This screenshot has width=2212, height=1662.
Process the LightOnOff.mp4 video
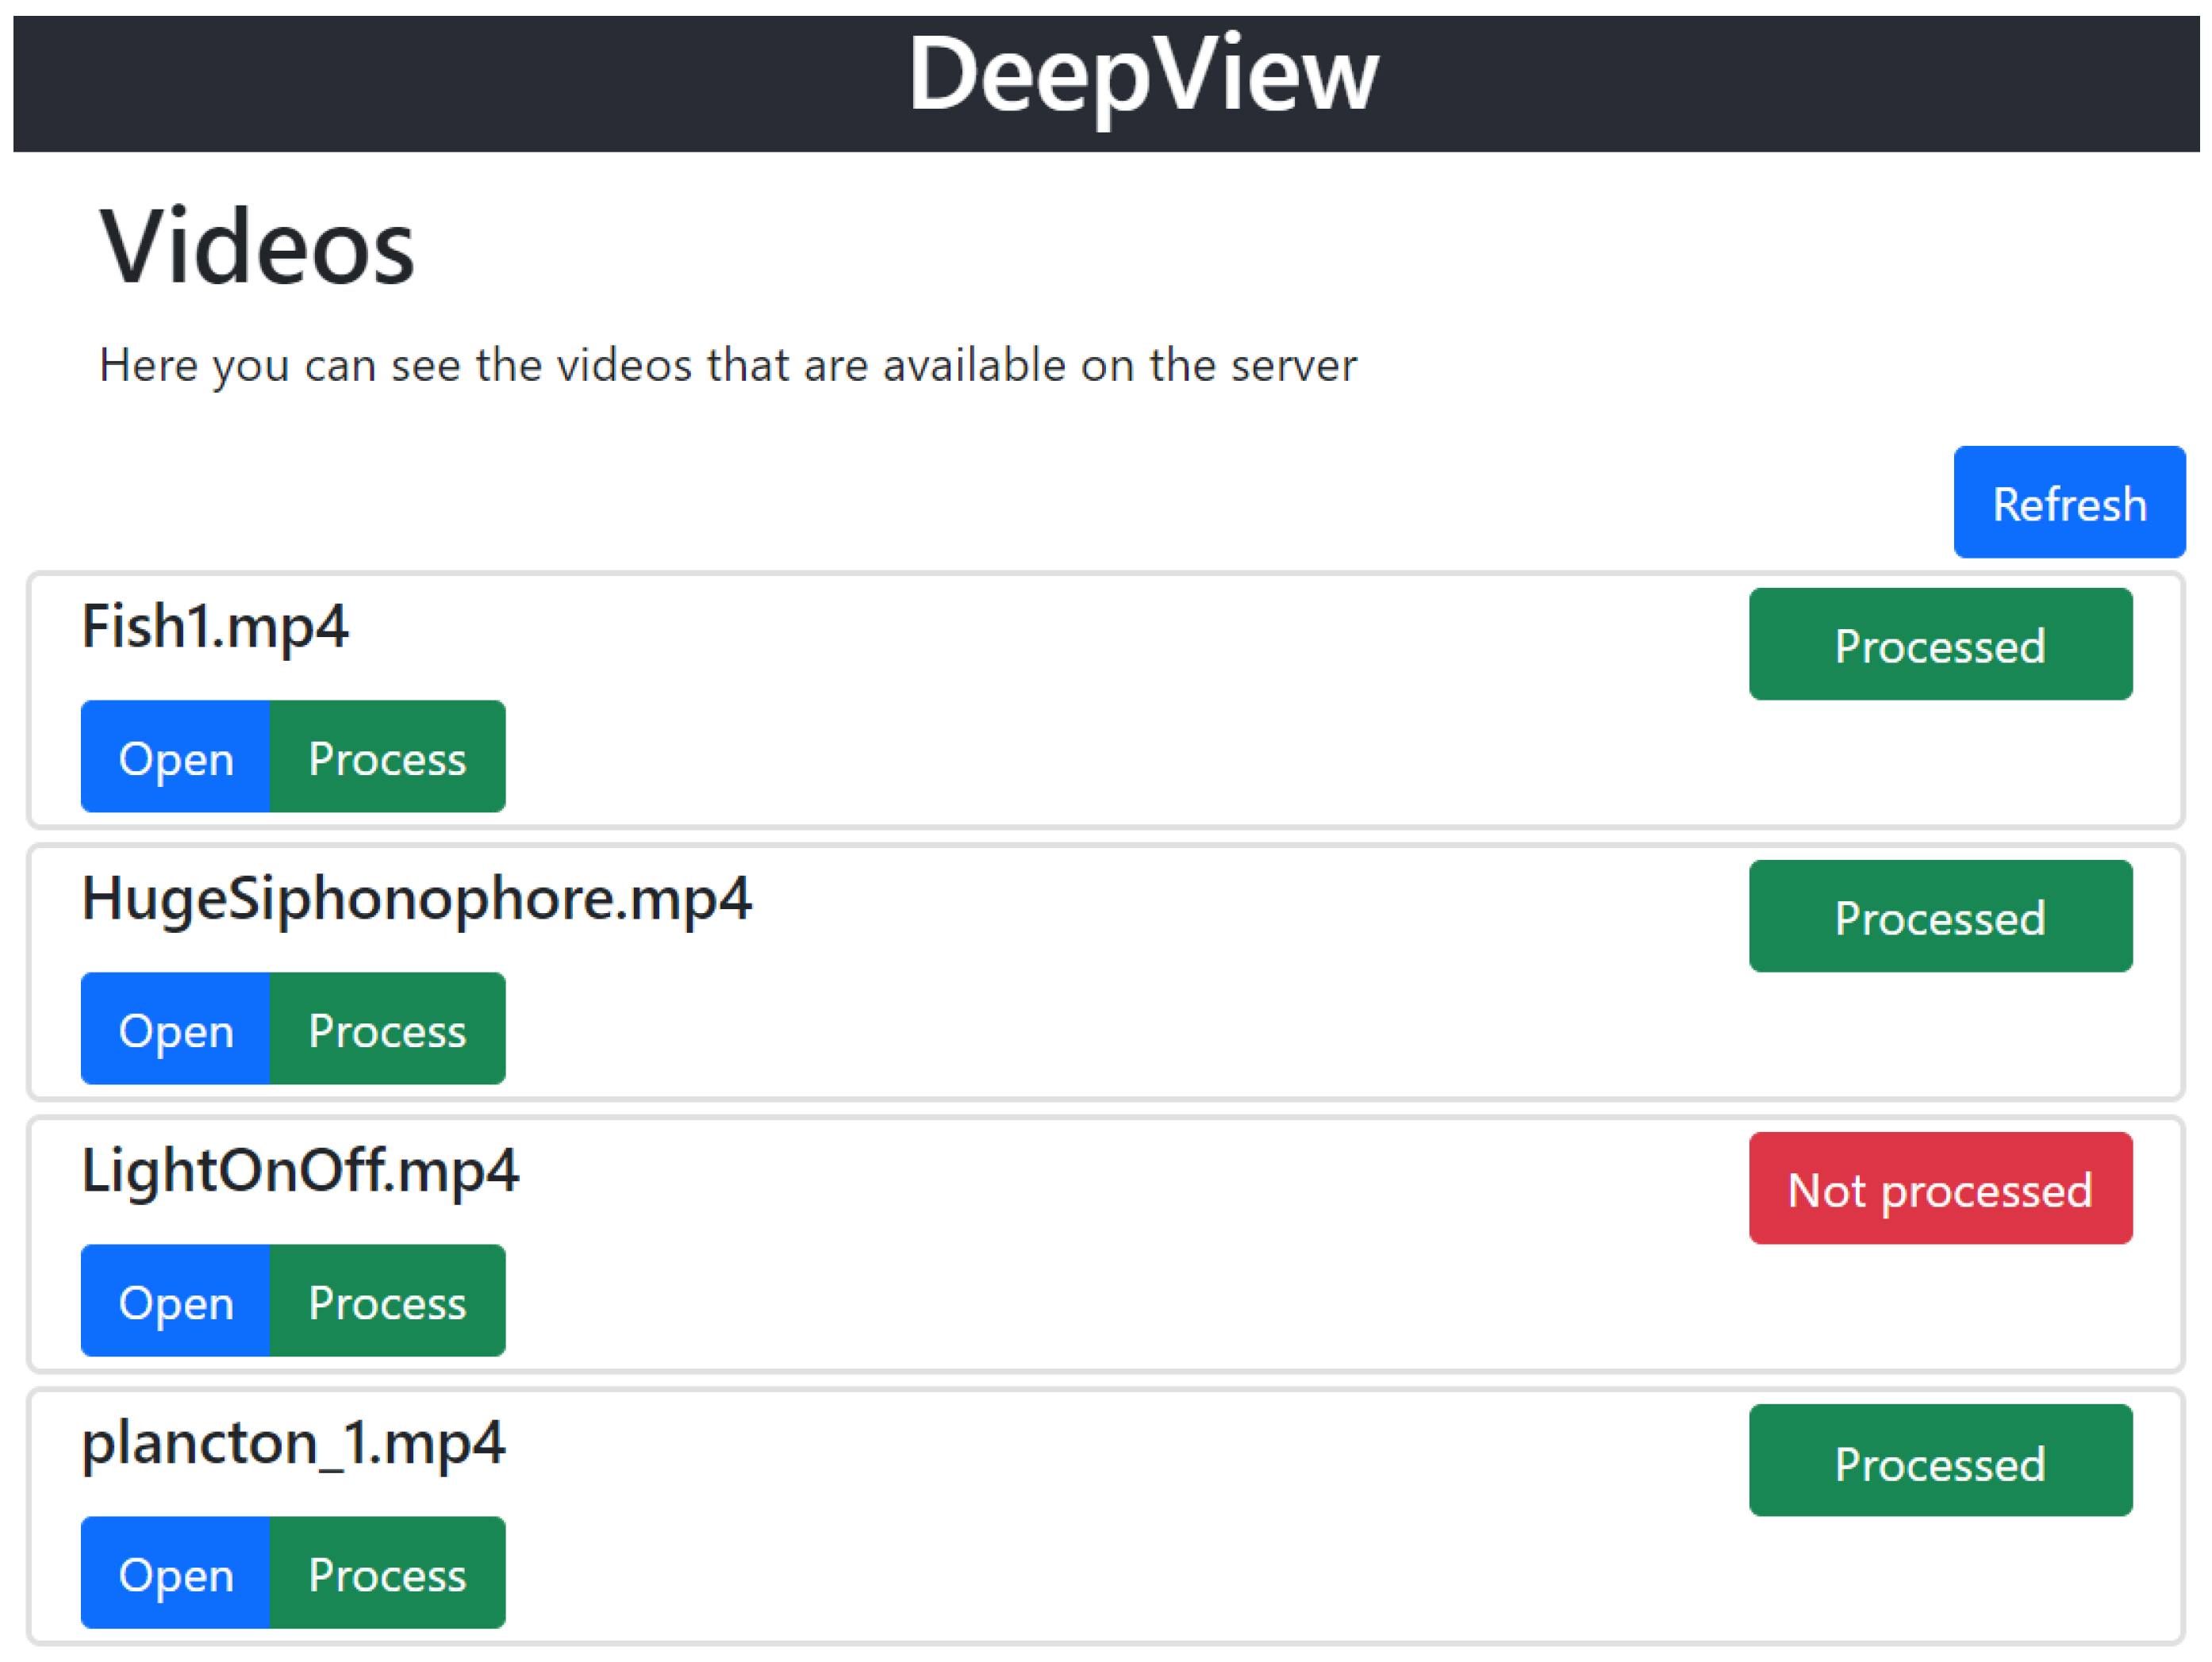(x=387, y=1301)
